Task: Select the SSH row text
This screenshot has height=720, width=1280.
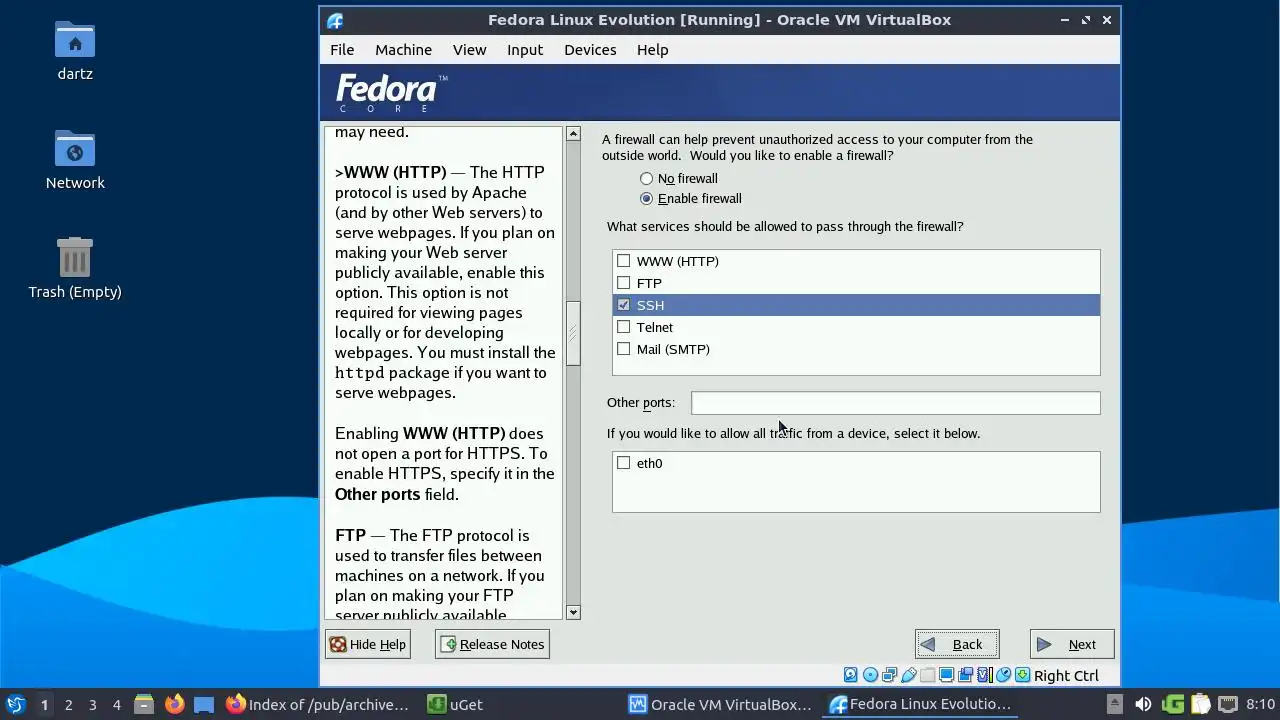Action: [x=650, y=305]
